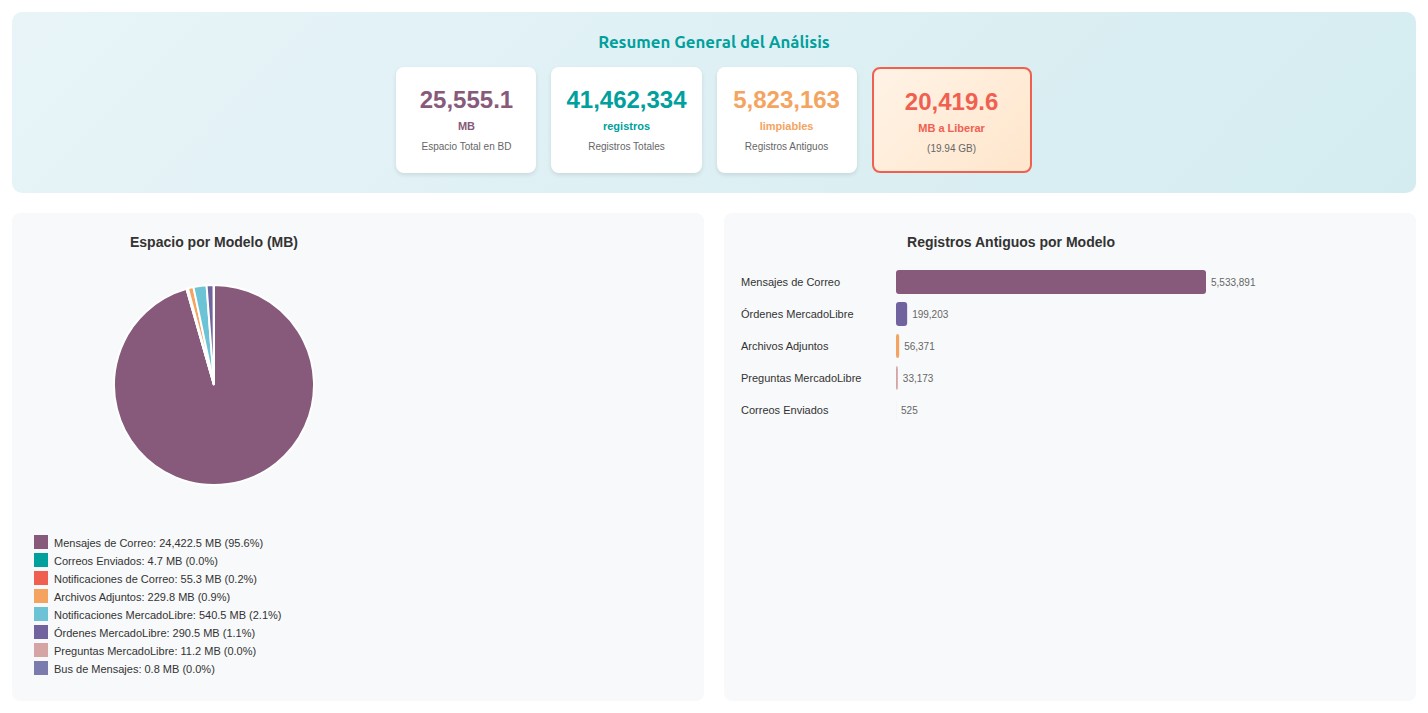Image resolution: width=1428 pixels, height=713 pixels.
Task: Click the Bus de Mensajes legend swatch
Action: click(x=41, y=668)
